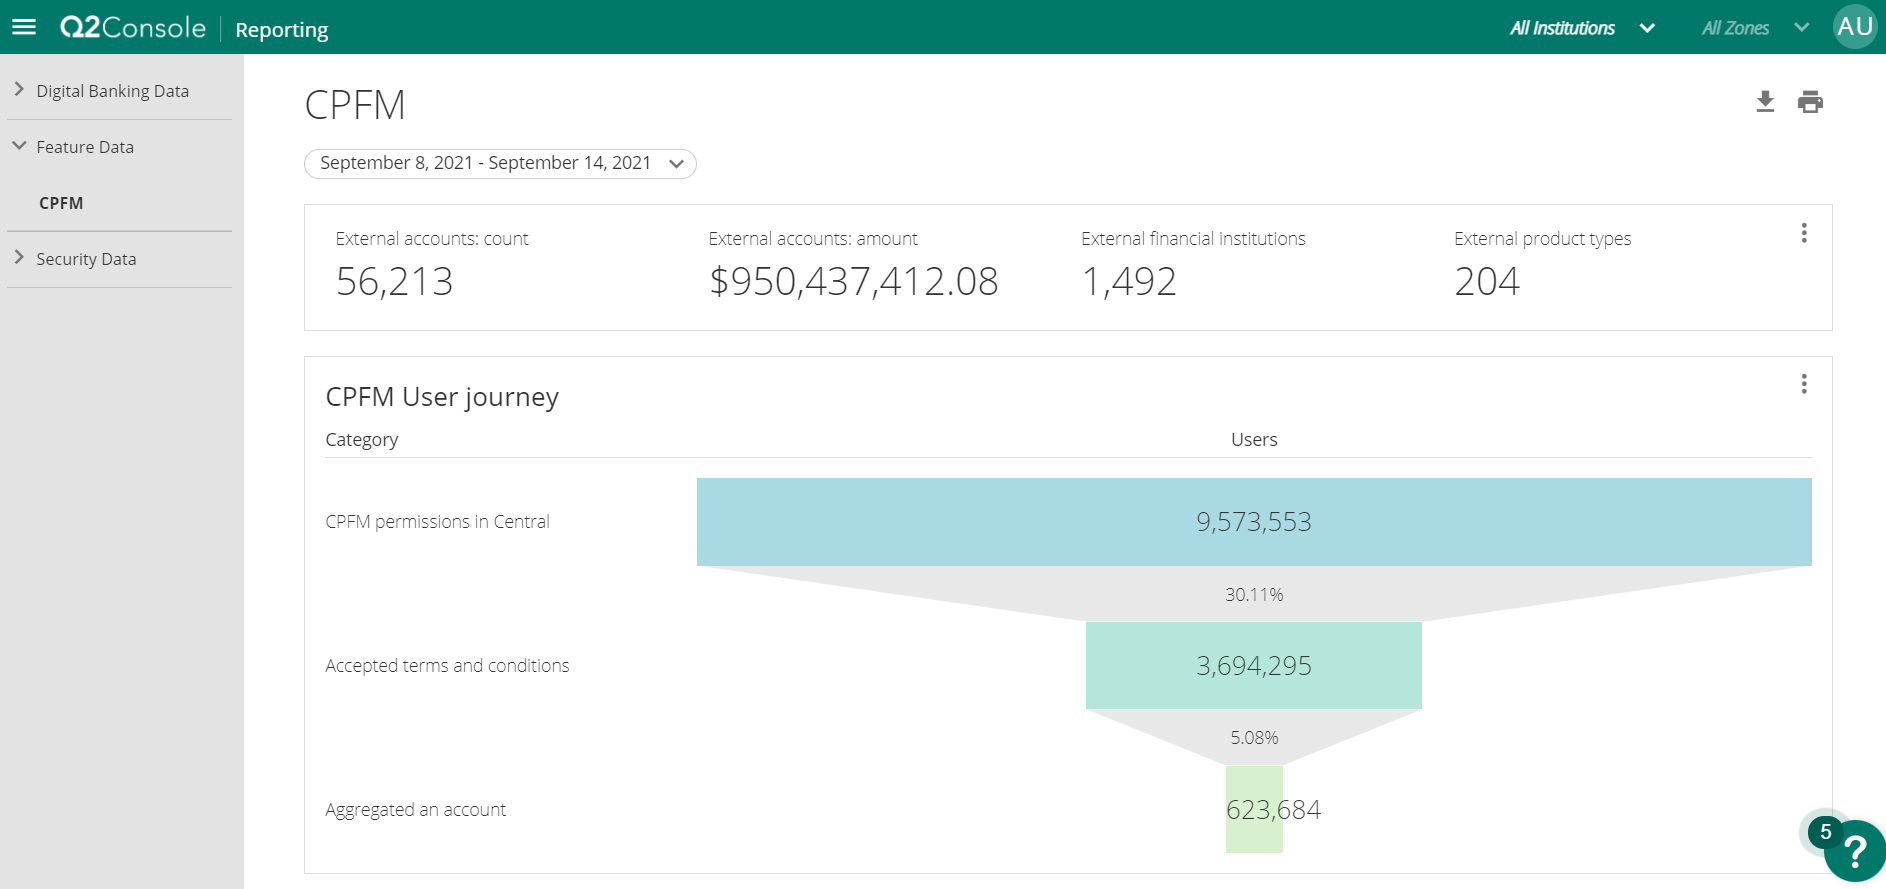
Task: Open the All Institutions dropdown
Action: (1582, 28)
